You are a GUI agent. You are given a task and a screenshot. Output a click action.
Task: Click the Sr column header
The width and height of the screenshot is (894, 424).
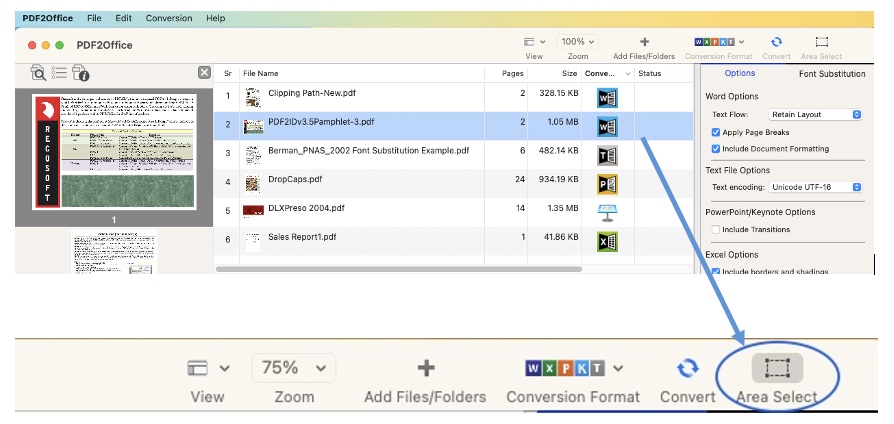pyautogui.click(x=227, y=74)
